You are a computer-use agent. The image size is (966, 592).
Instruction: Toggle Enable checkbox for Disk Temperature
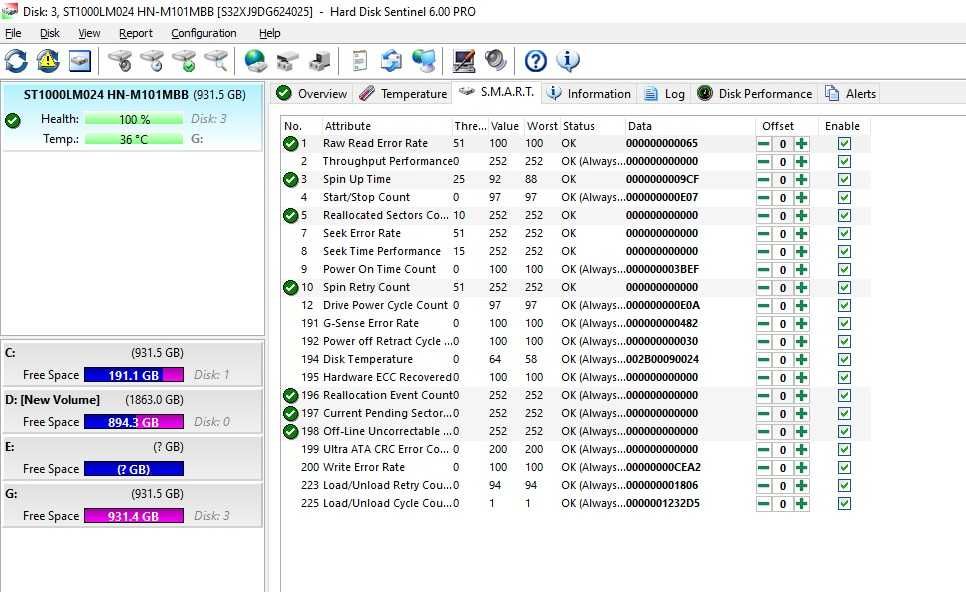(844, 360)
